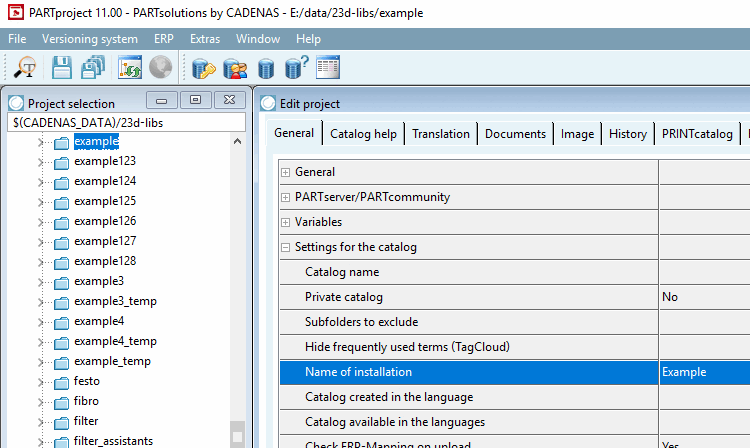Expand the General section
The width and height of the screenshot is (750, 448).
(286, 172)
